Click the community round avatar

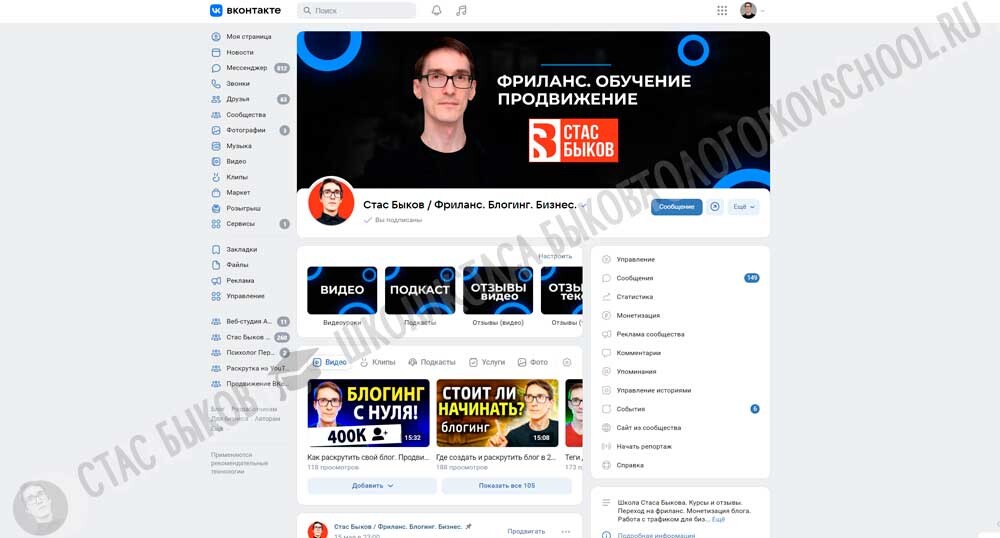pos(331,202)
